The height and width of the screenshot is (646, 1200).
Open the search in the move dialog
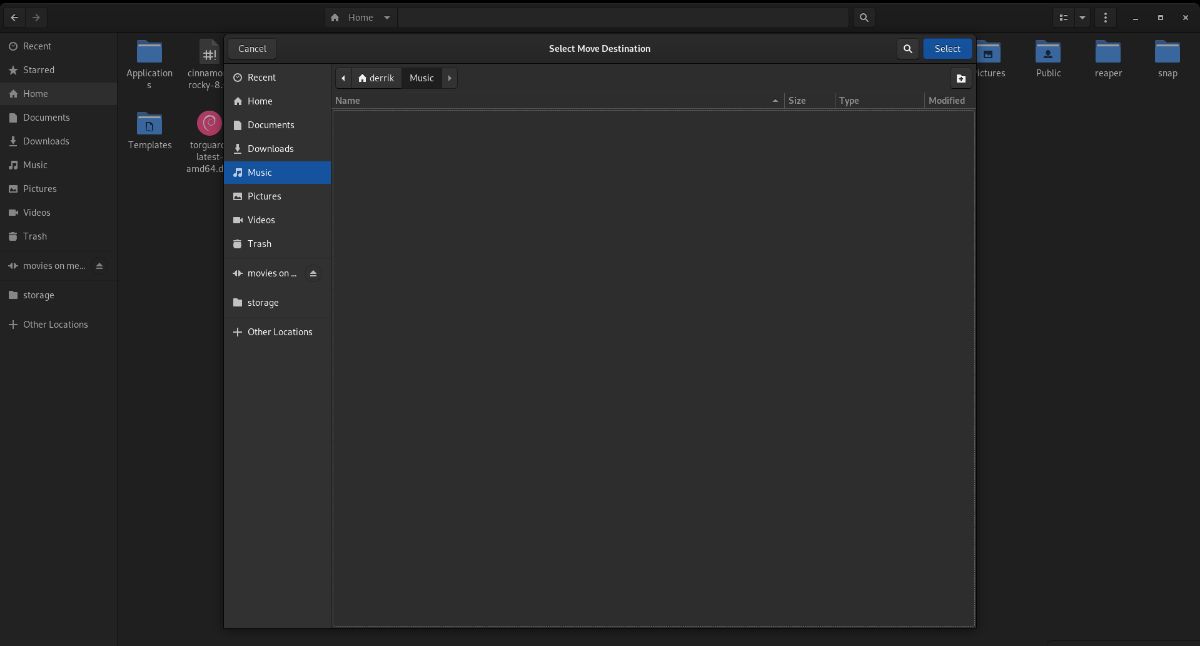tap(907, 48)
